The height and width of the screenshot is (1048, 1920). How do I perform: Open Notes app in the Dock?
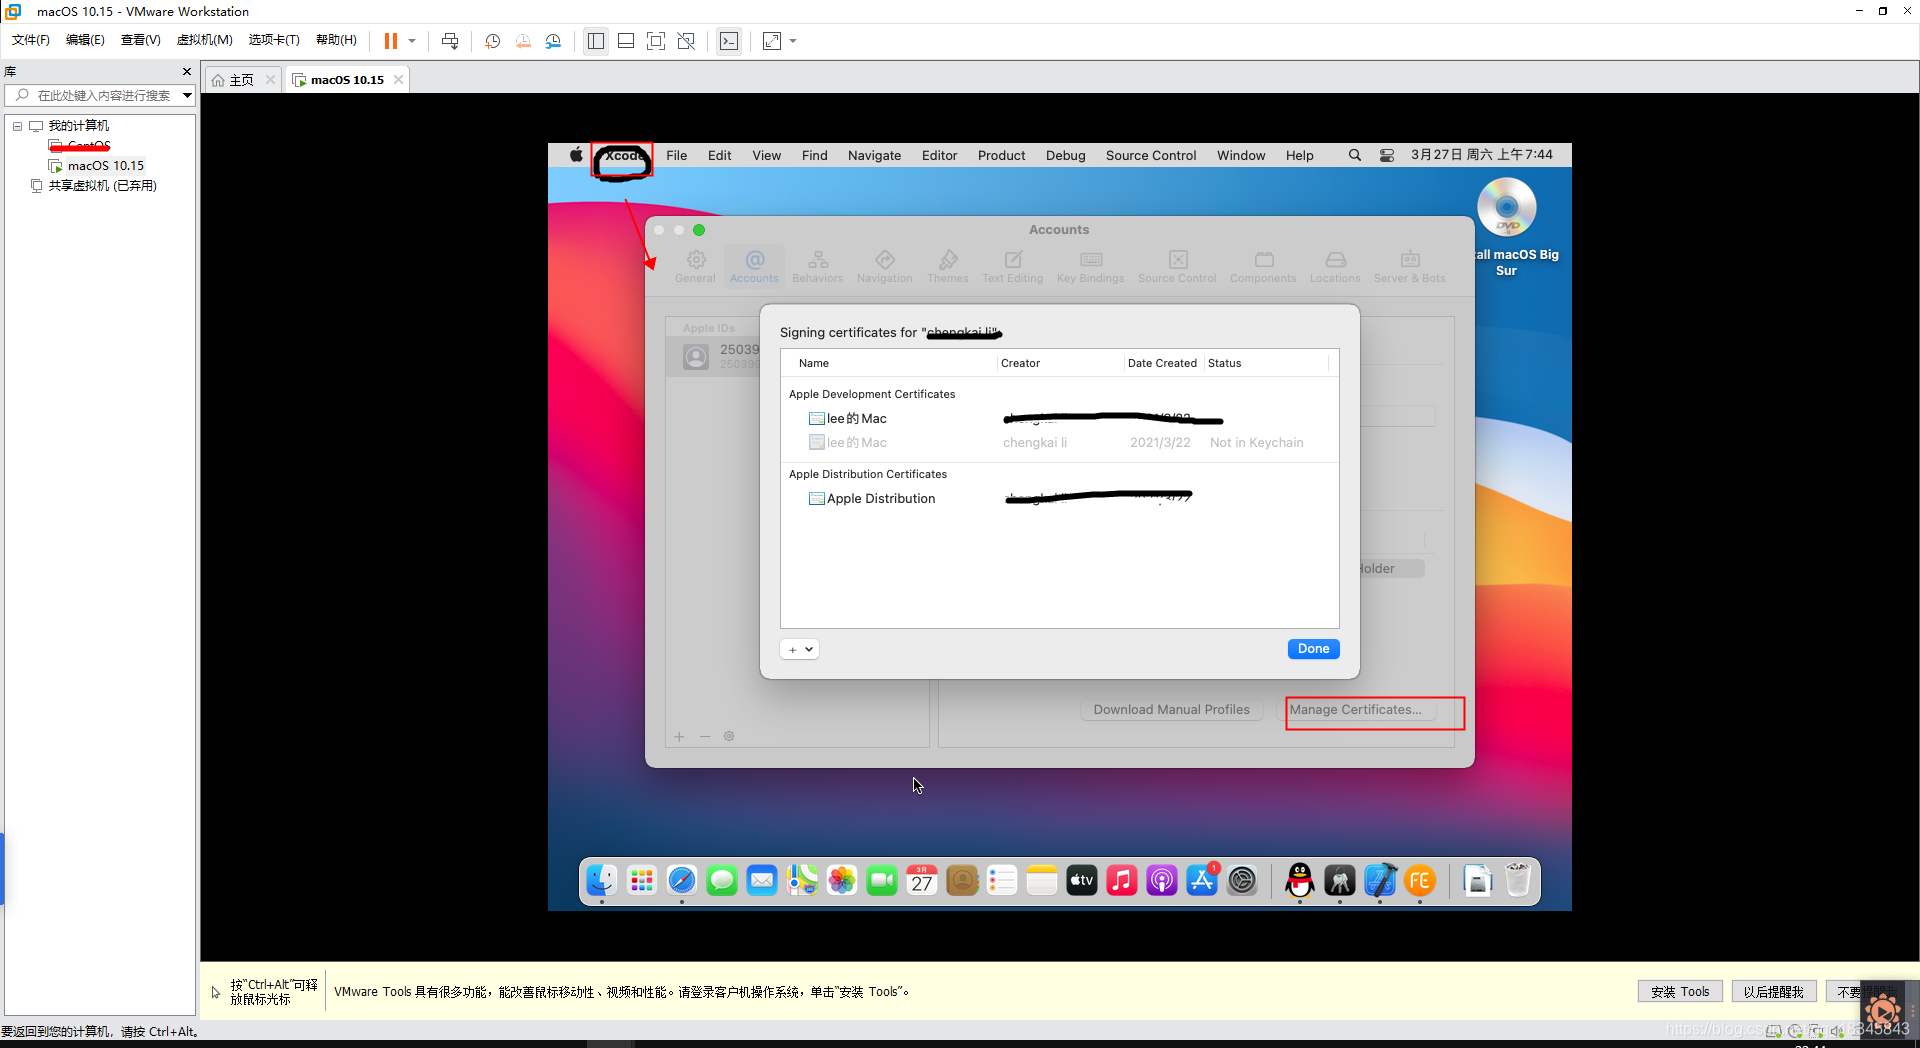click(1042, 881)
